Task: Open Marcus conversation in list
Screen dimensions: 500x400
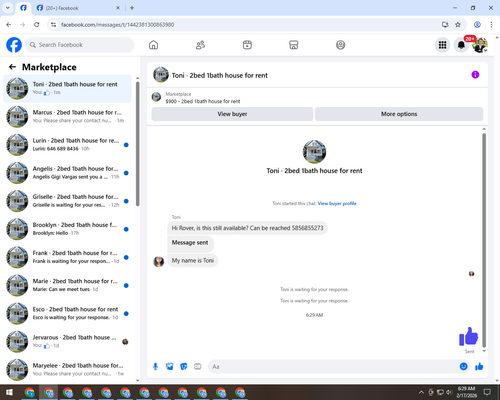Action: (x=67, y=116)
